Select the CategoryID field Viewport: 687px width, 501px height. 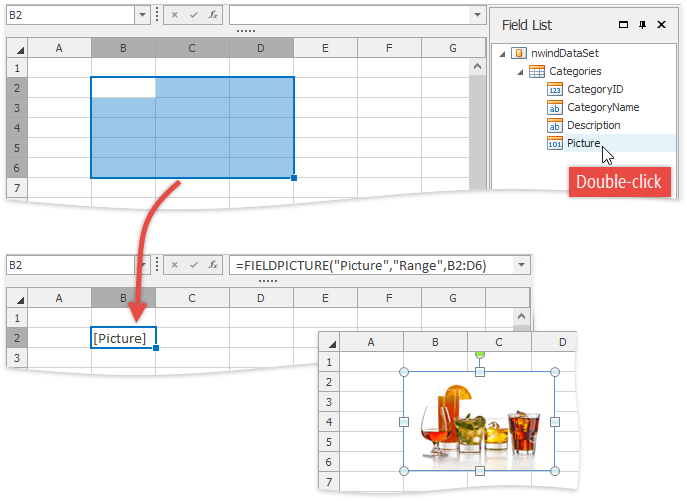pyautogui.click(x=595, y=89)
